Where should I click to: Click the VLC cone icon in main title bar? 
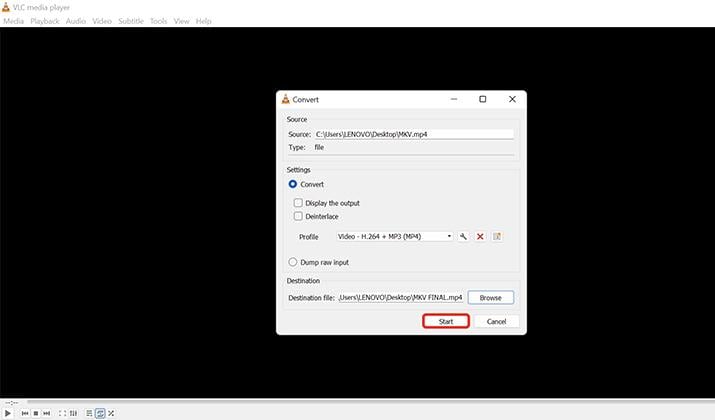point(5,7)
